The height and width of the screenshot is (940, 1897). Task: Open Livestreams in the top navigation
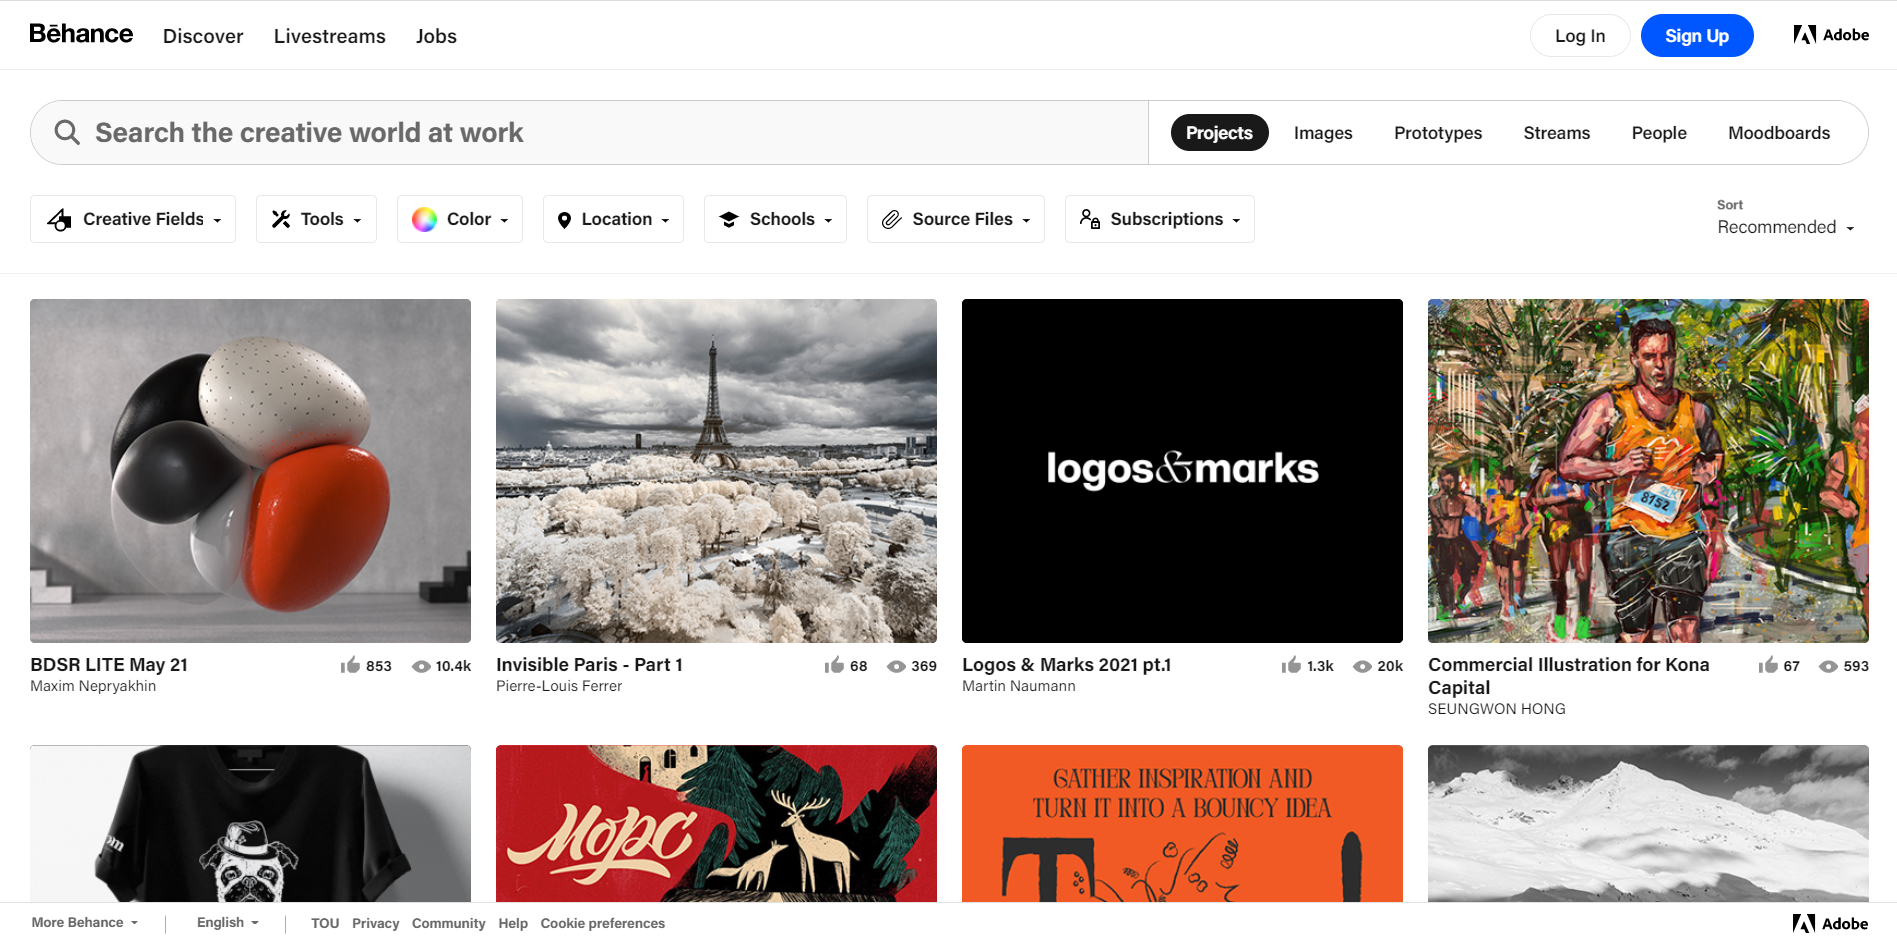tap(330, 36)
